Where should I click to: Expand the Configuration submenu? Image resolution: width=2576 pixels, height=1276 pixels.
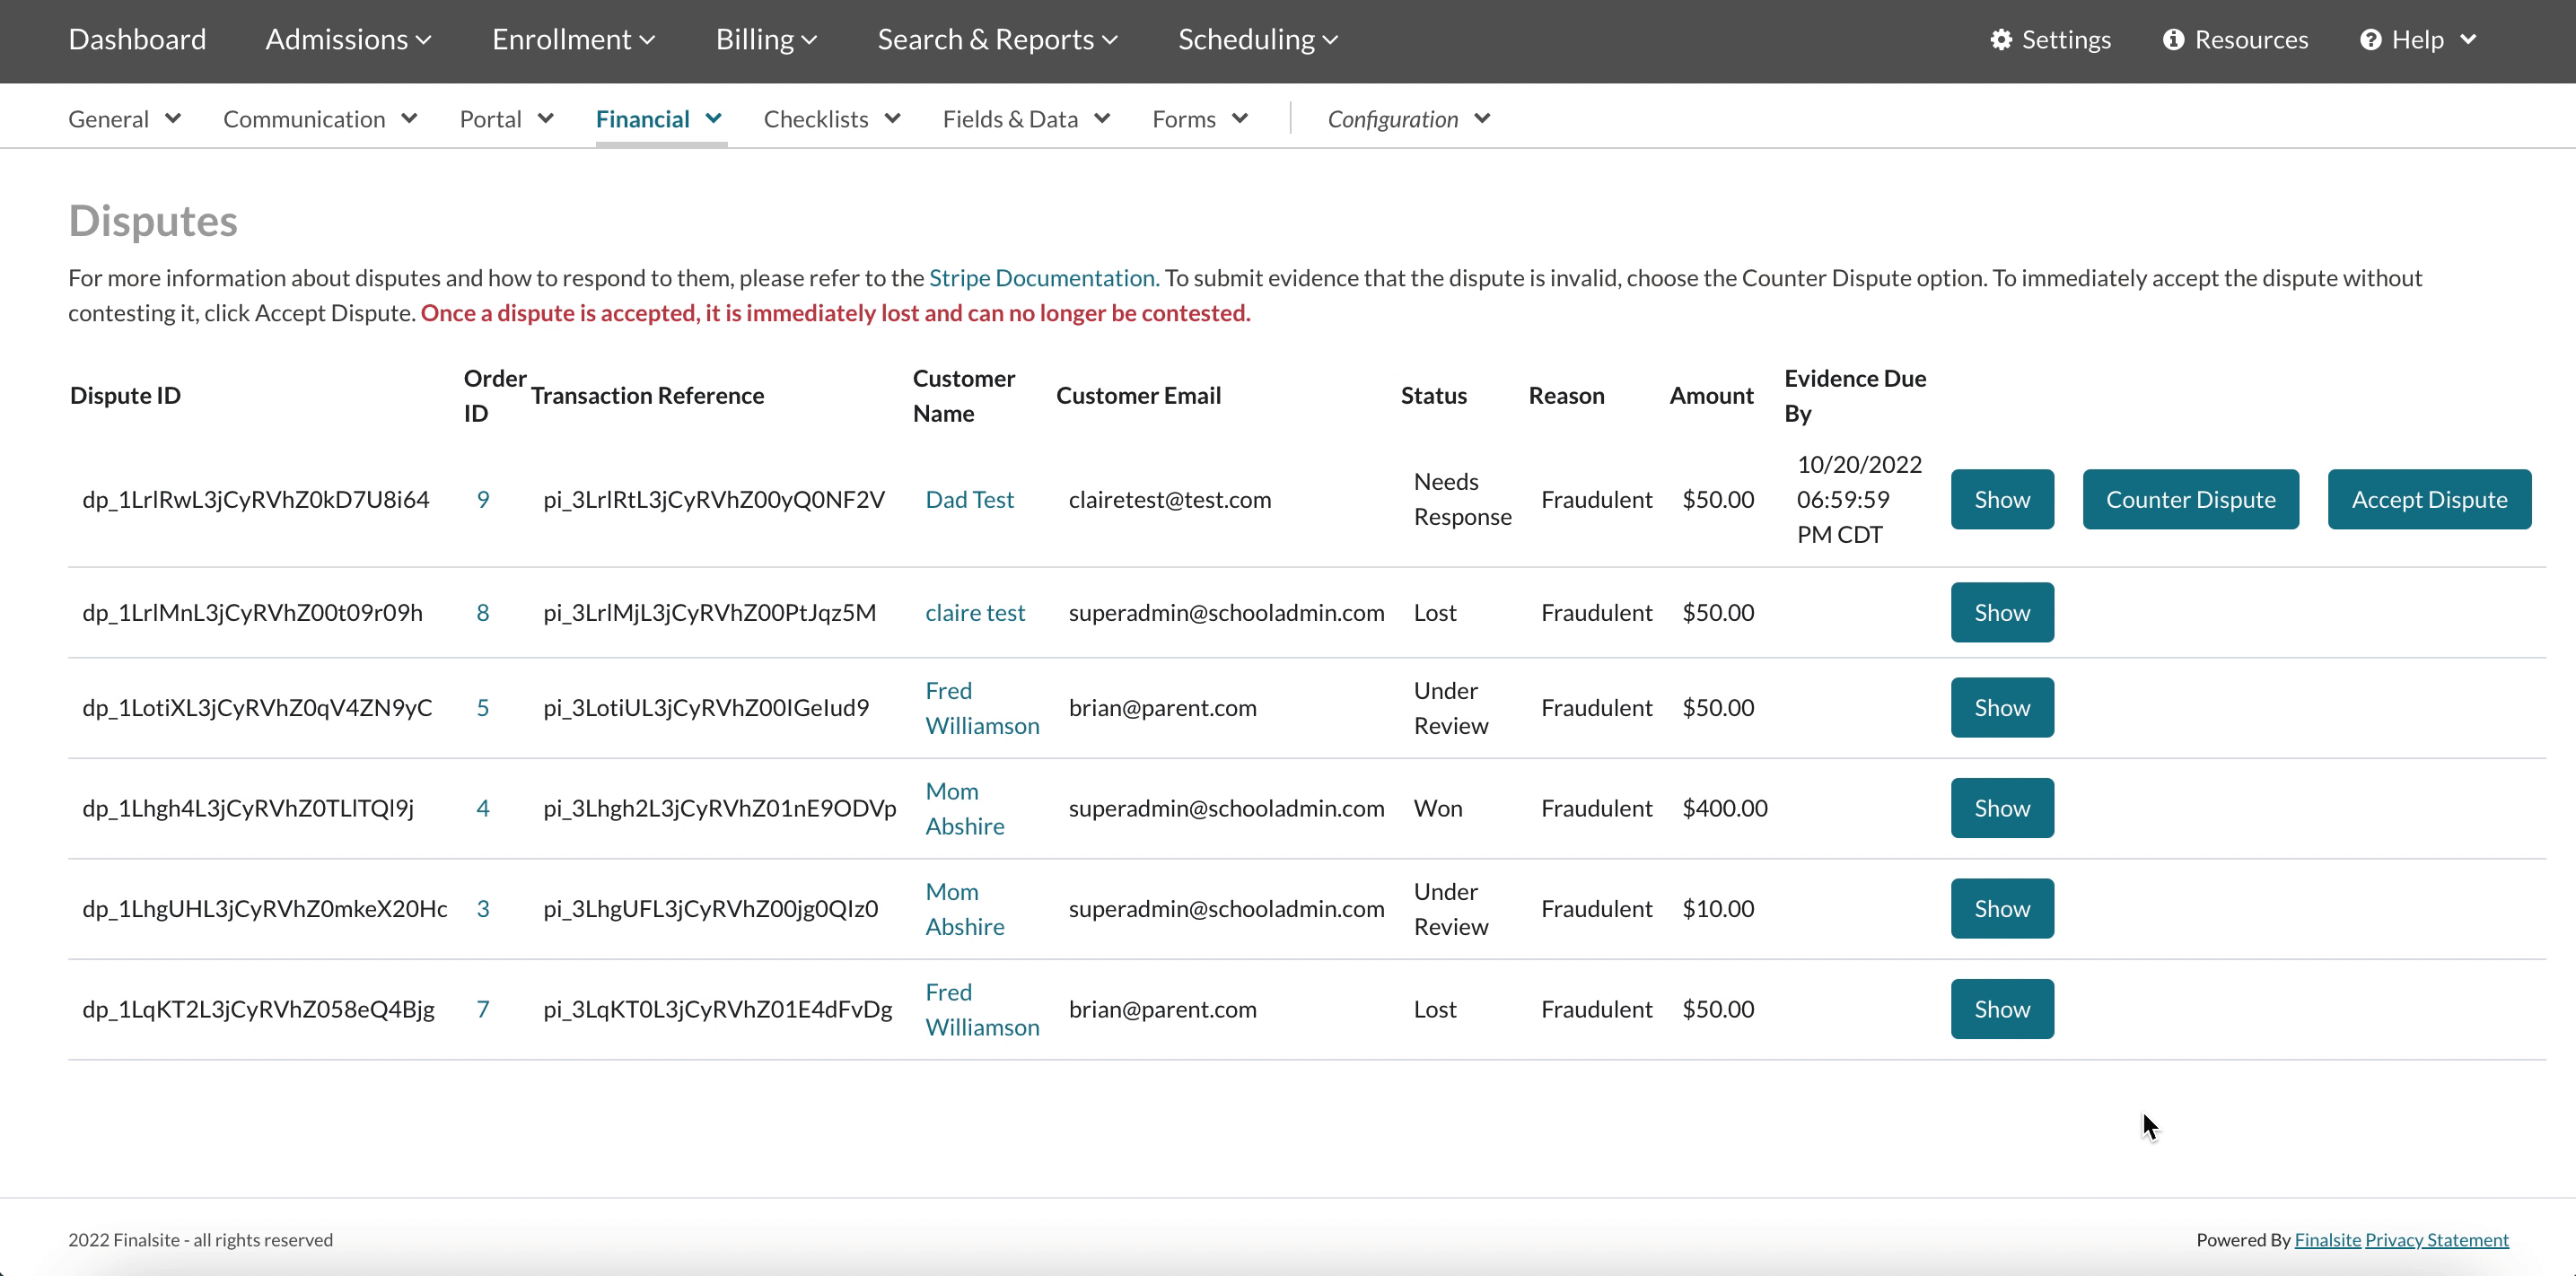pos(1408,119)
